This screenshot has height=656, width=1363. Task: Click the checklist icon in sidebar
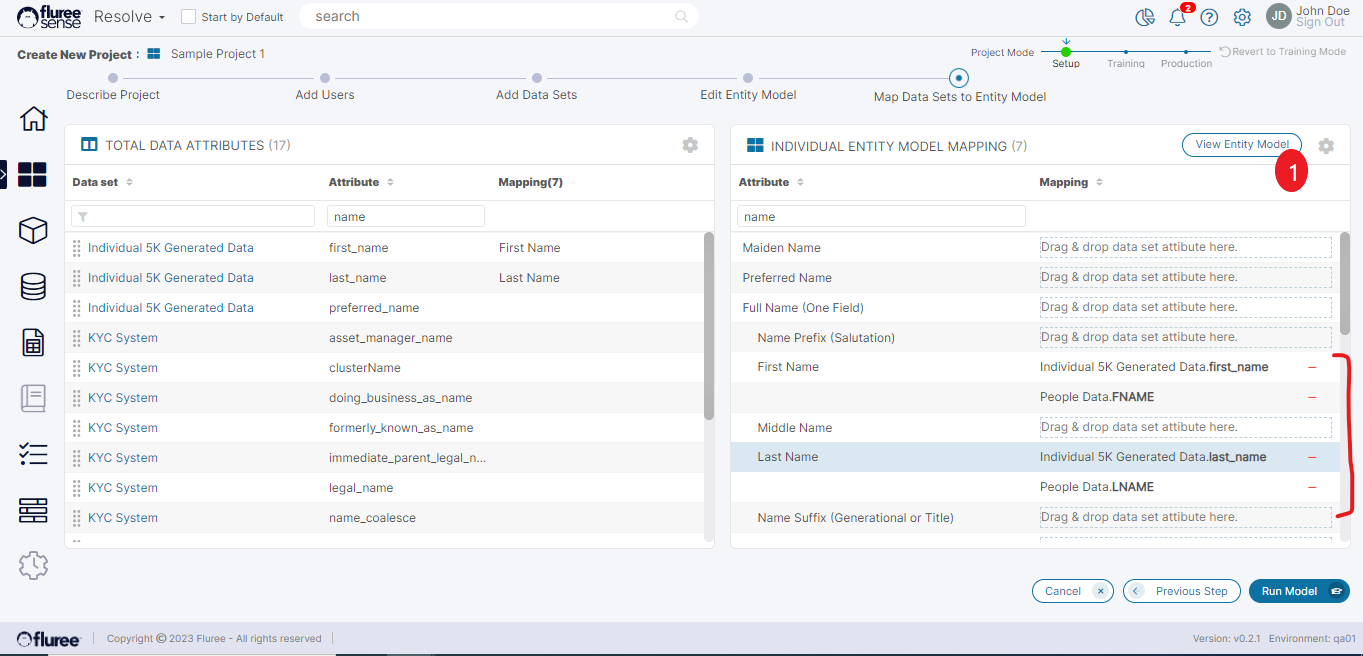pos(33,454)
